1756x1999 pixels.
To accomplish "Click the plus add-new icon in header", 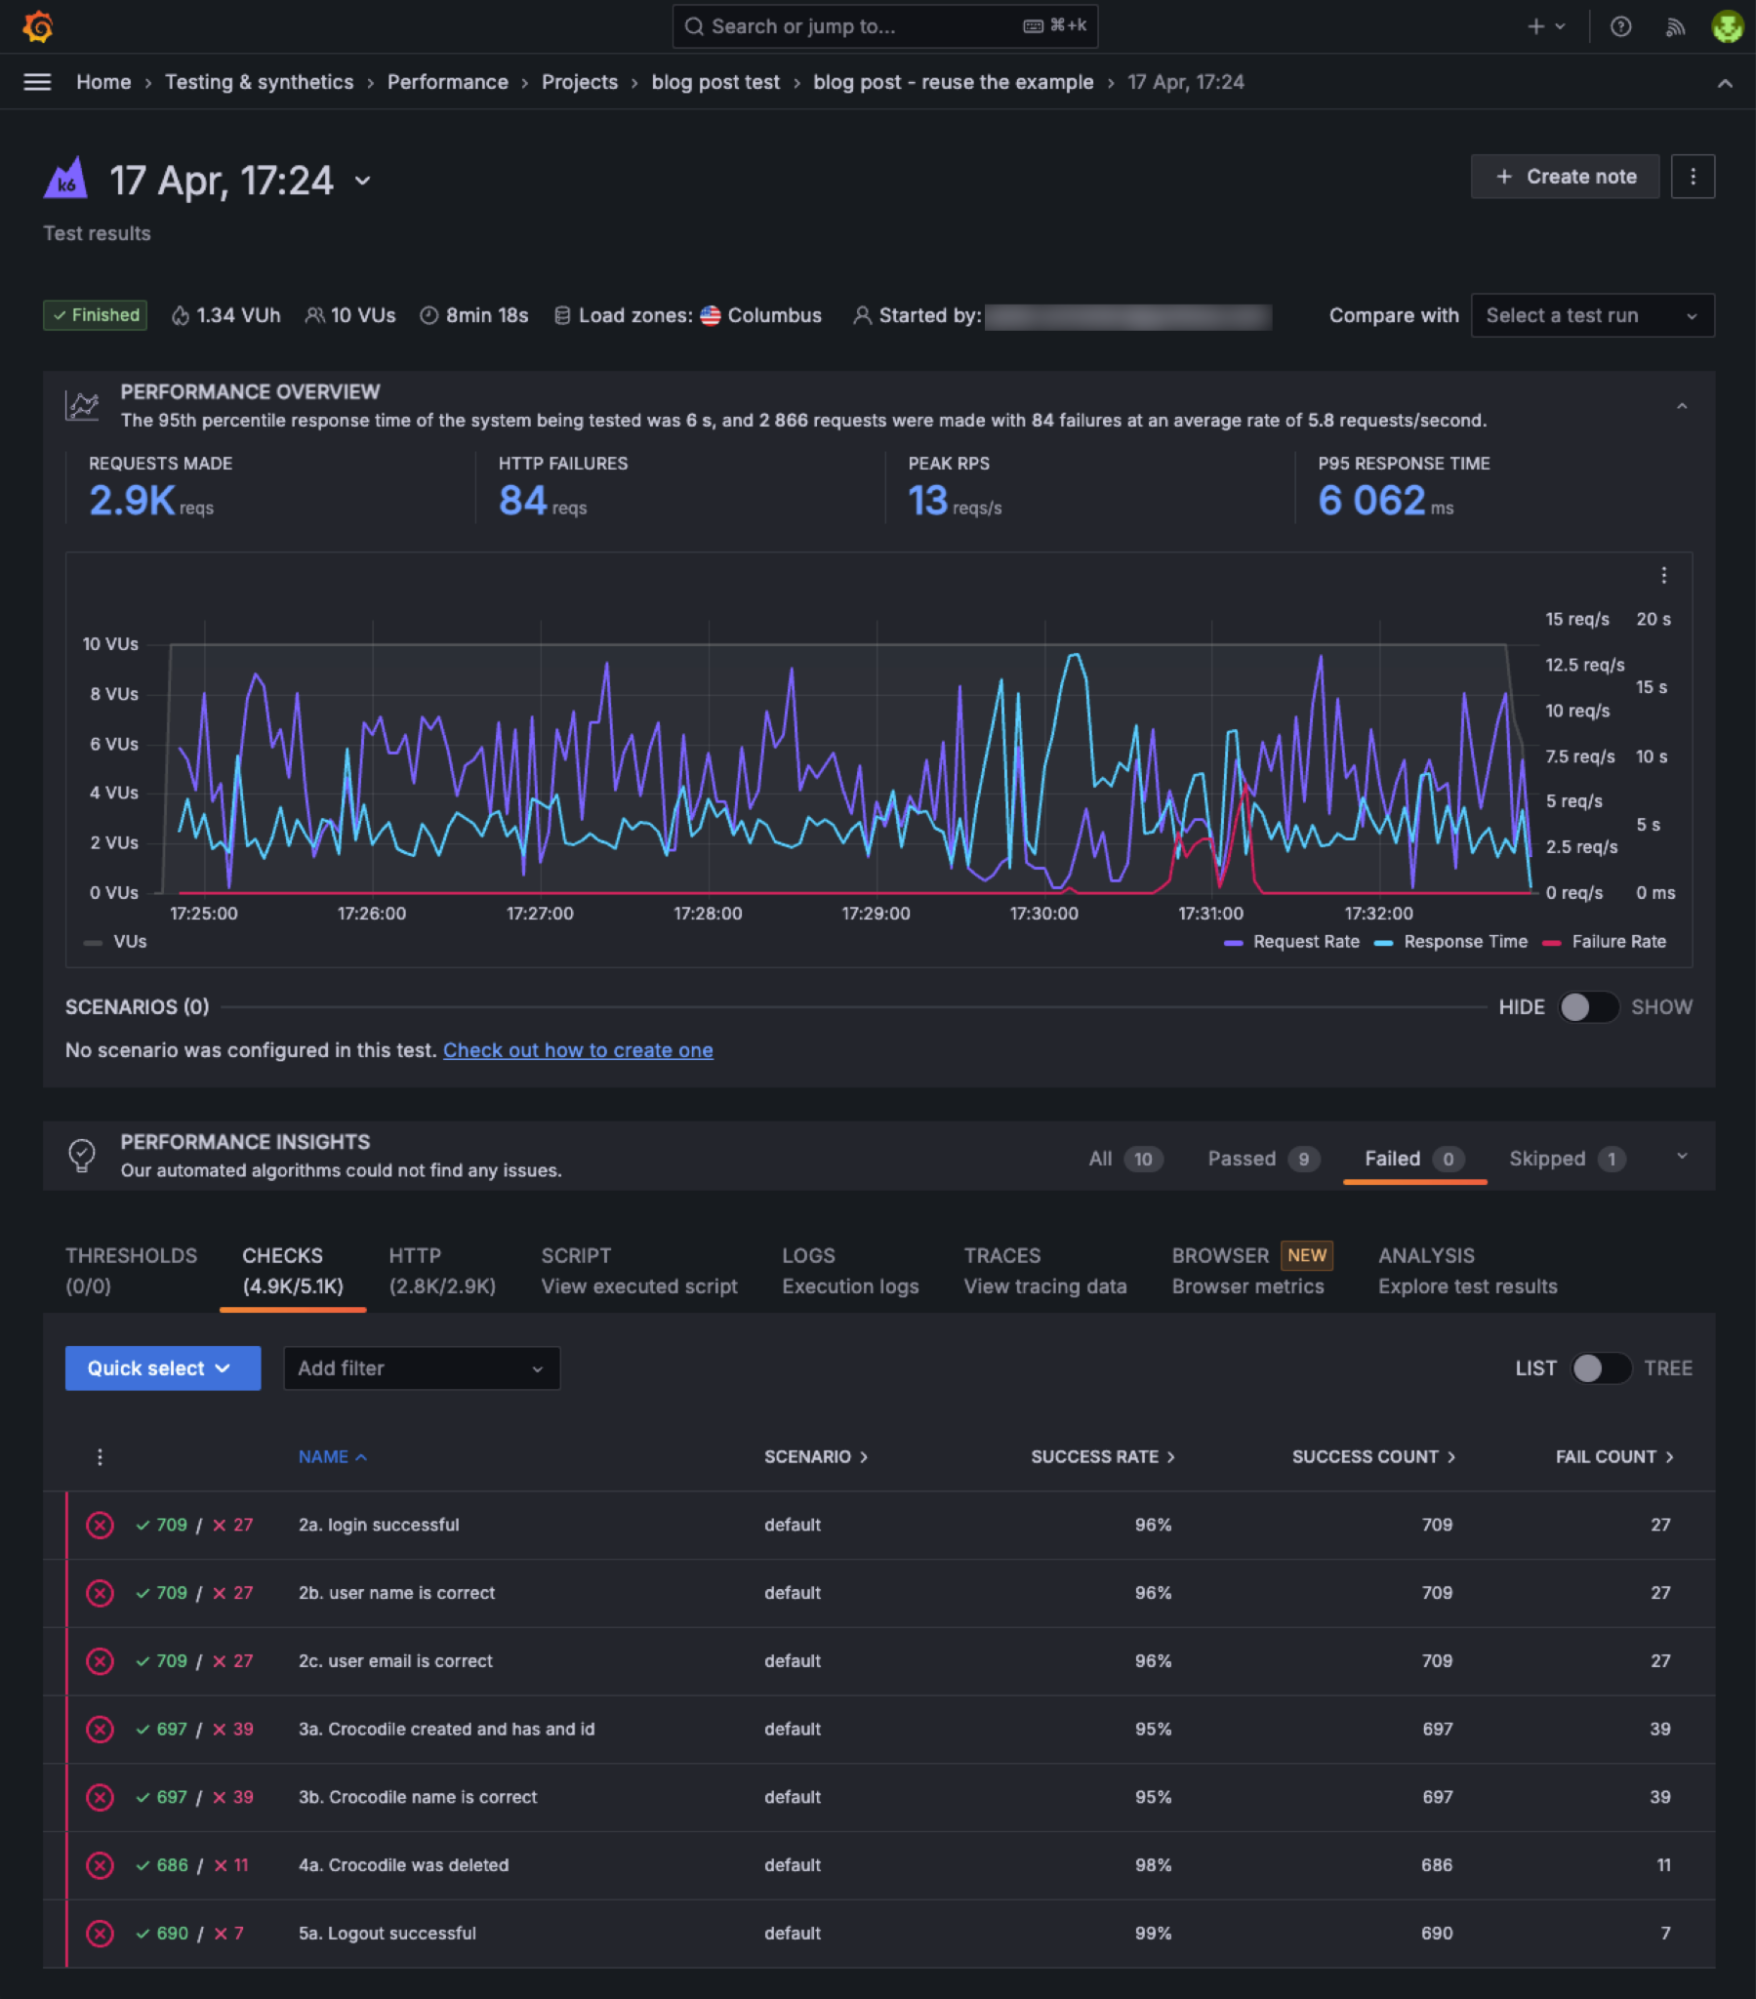I will coord(1536,27).
